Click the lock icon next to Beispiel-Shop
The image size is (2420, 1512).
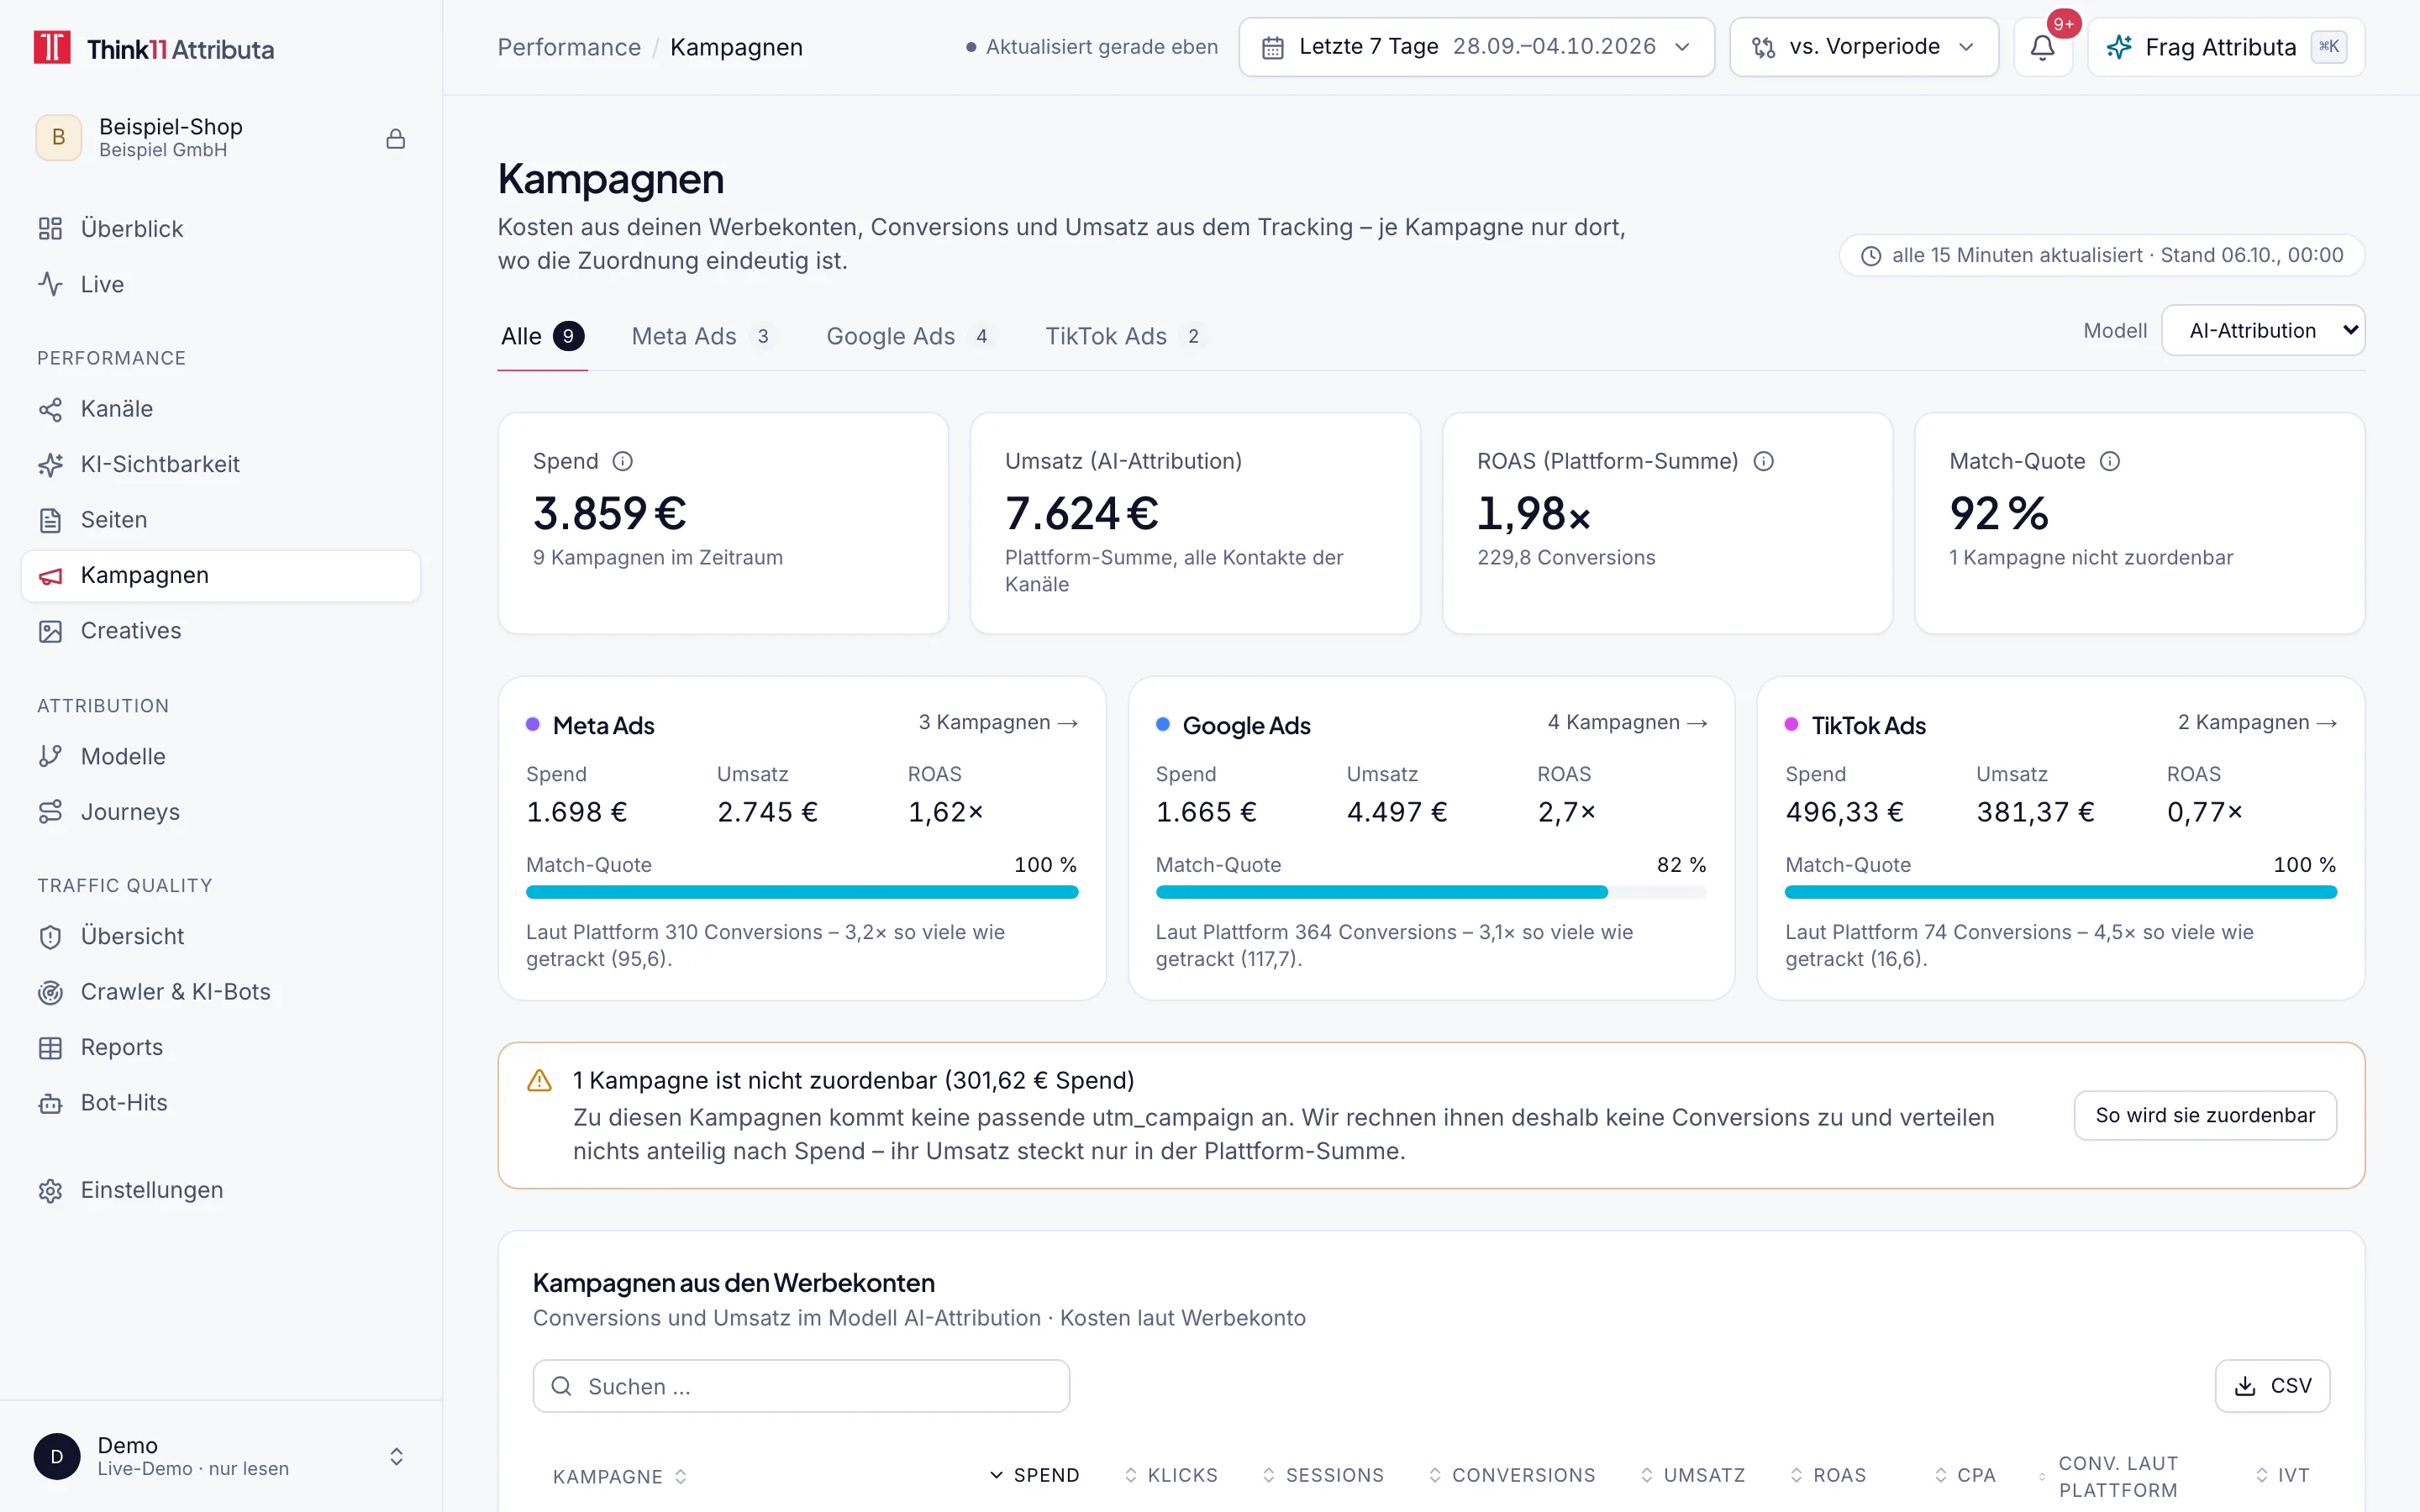(x=396, y=139)
